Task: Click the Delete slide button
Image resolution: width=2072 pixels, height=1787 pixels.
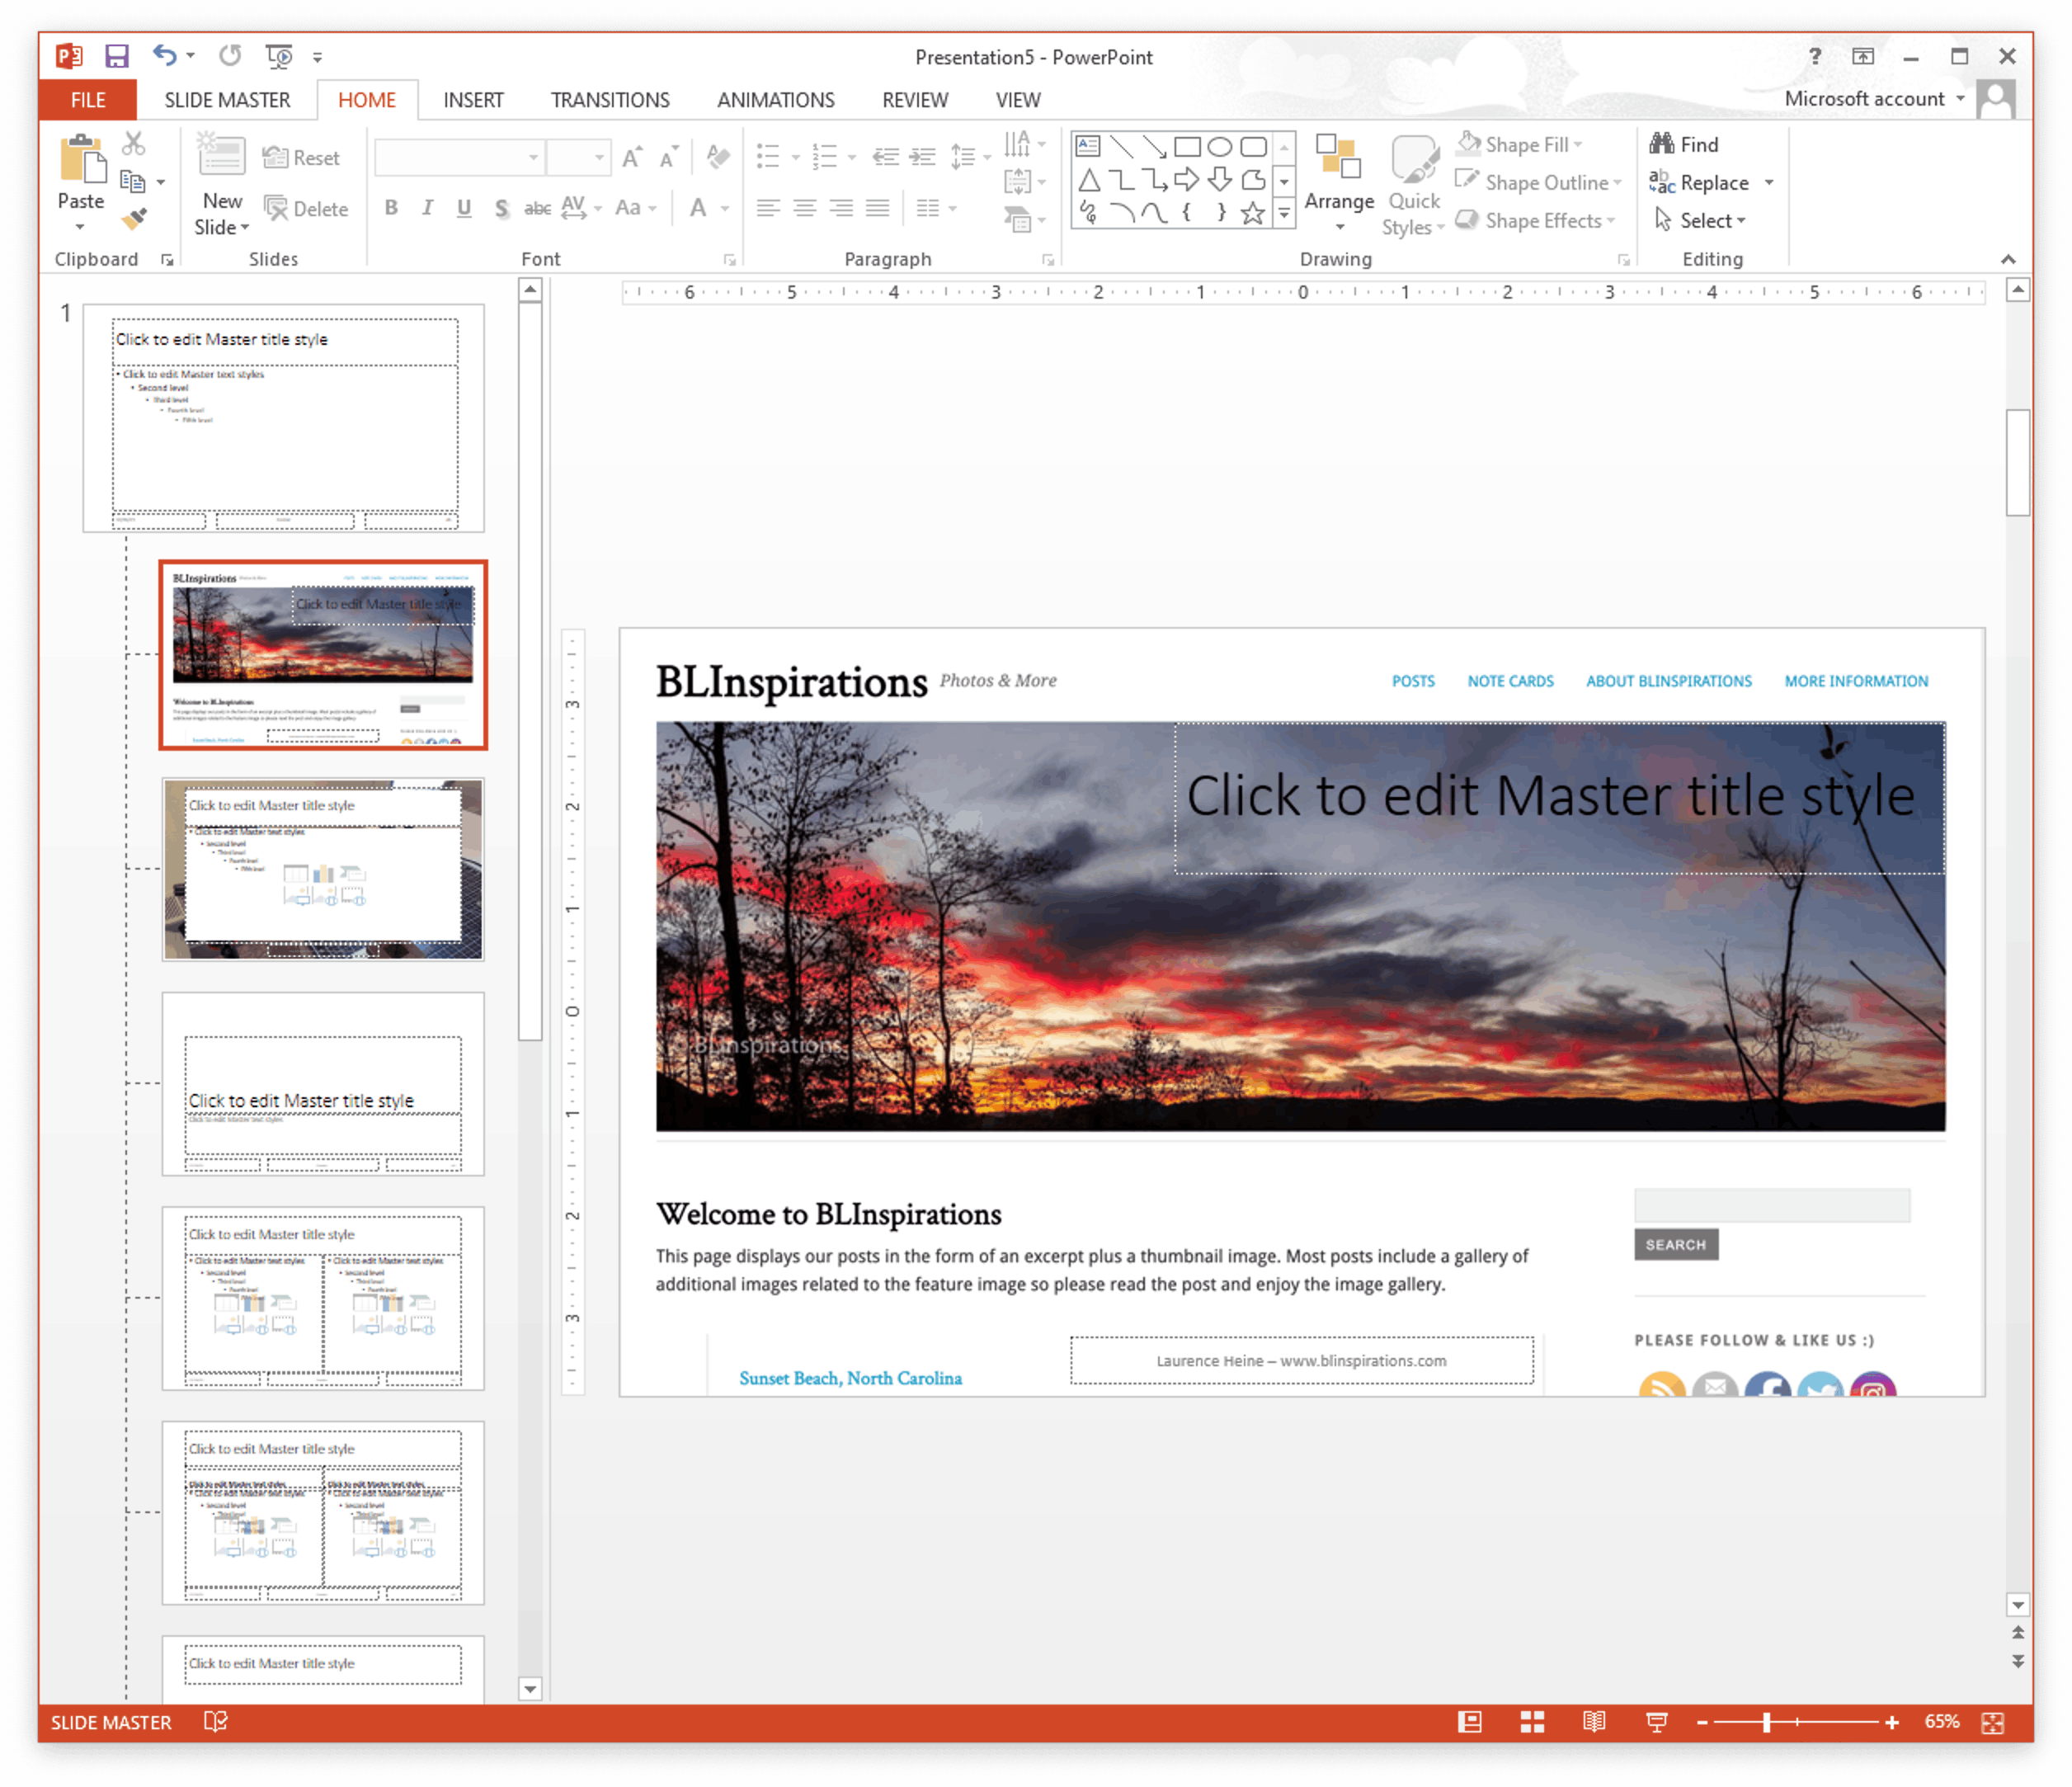Action: (306, 208)
